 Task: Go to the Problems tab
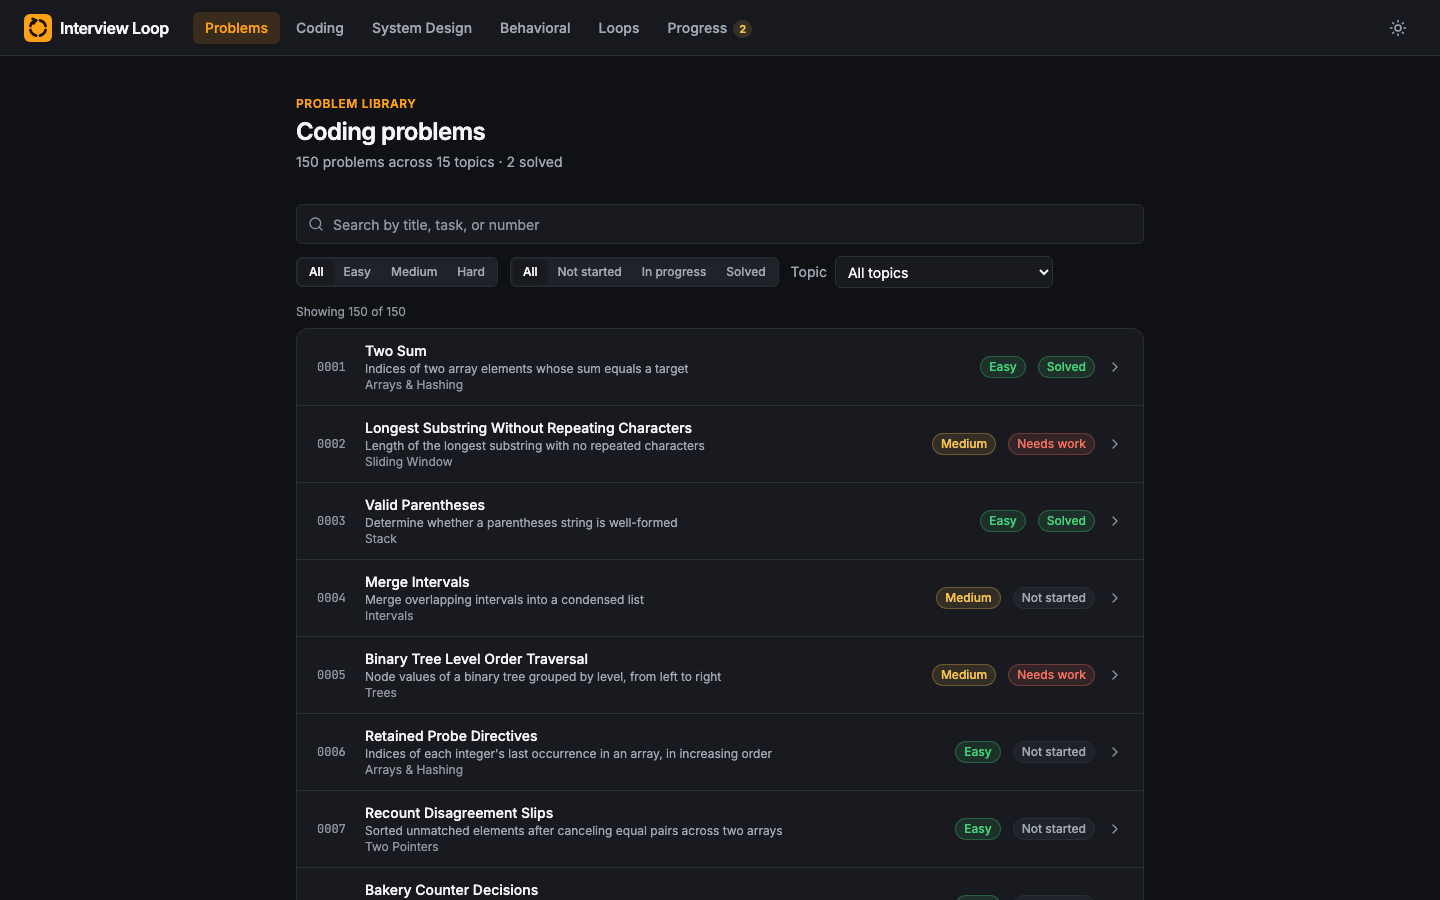click(x=236, y=28)
